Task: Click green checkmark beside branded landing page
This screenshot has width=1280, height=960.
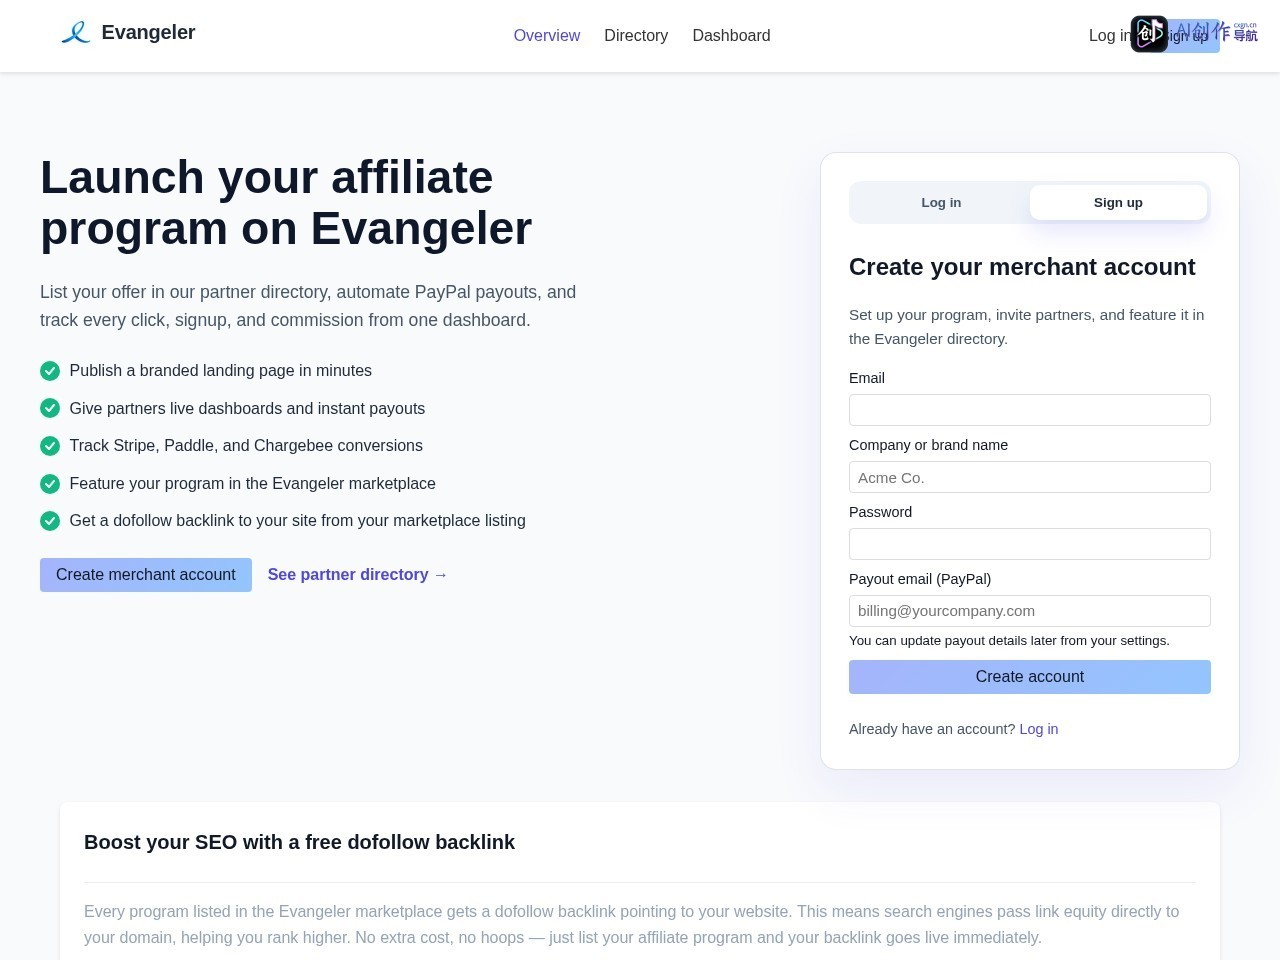Action: point(50,371)
